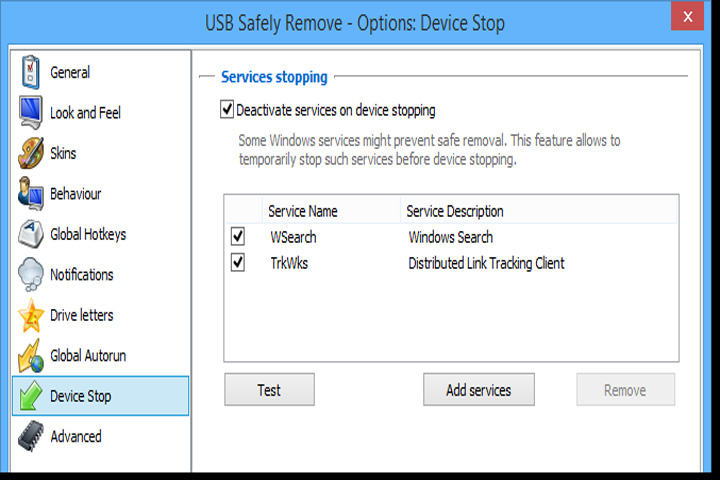Image resolution: width=720 pixels, height=480 pixels.
Task: Open the General clipboard icon
Action: (30, 72)
